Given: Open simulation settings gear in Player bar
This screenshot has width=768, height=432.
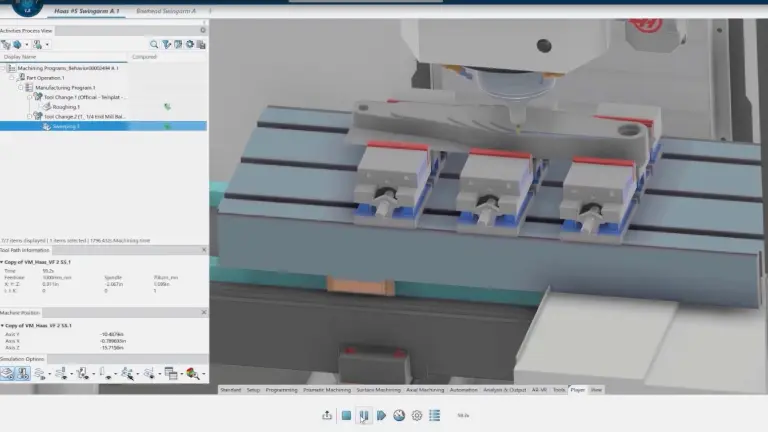Looking at the screenshot, I should [x=417, y=415].
